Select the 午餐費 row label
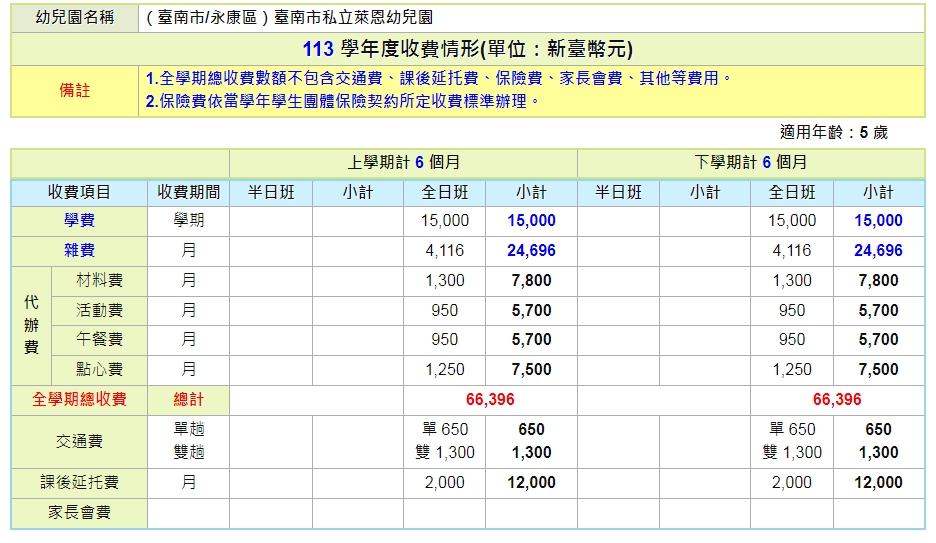936x543 pixels. tap(99, 340)
